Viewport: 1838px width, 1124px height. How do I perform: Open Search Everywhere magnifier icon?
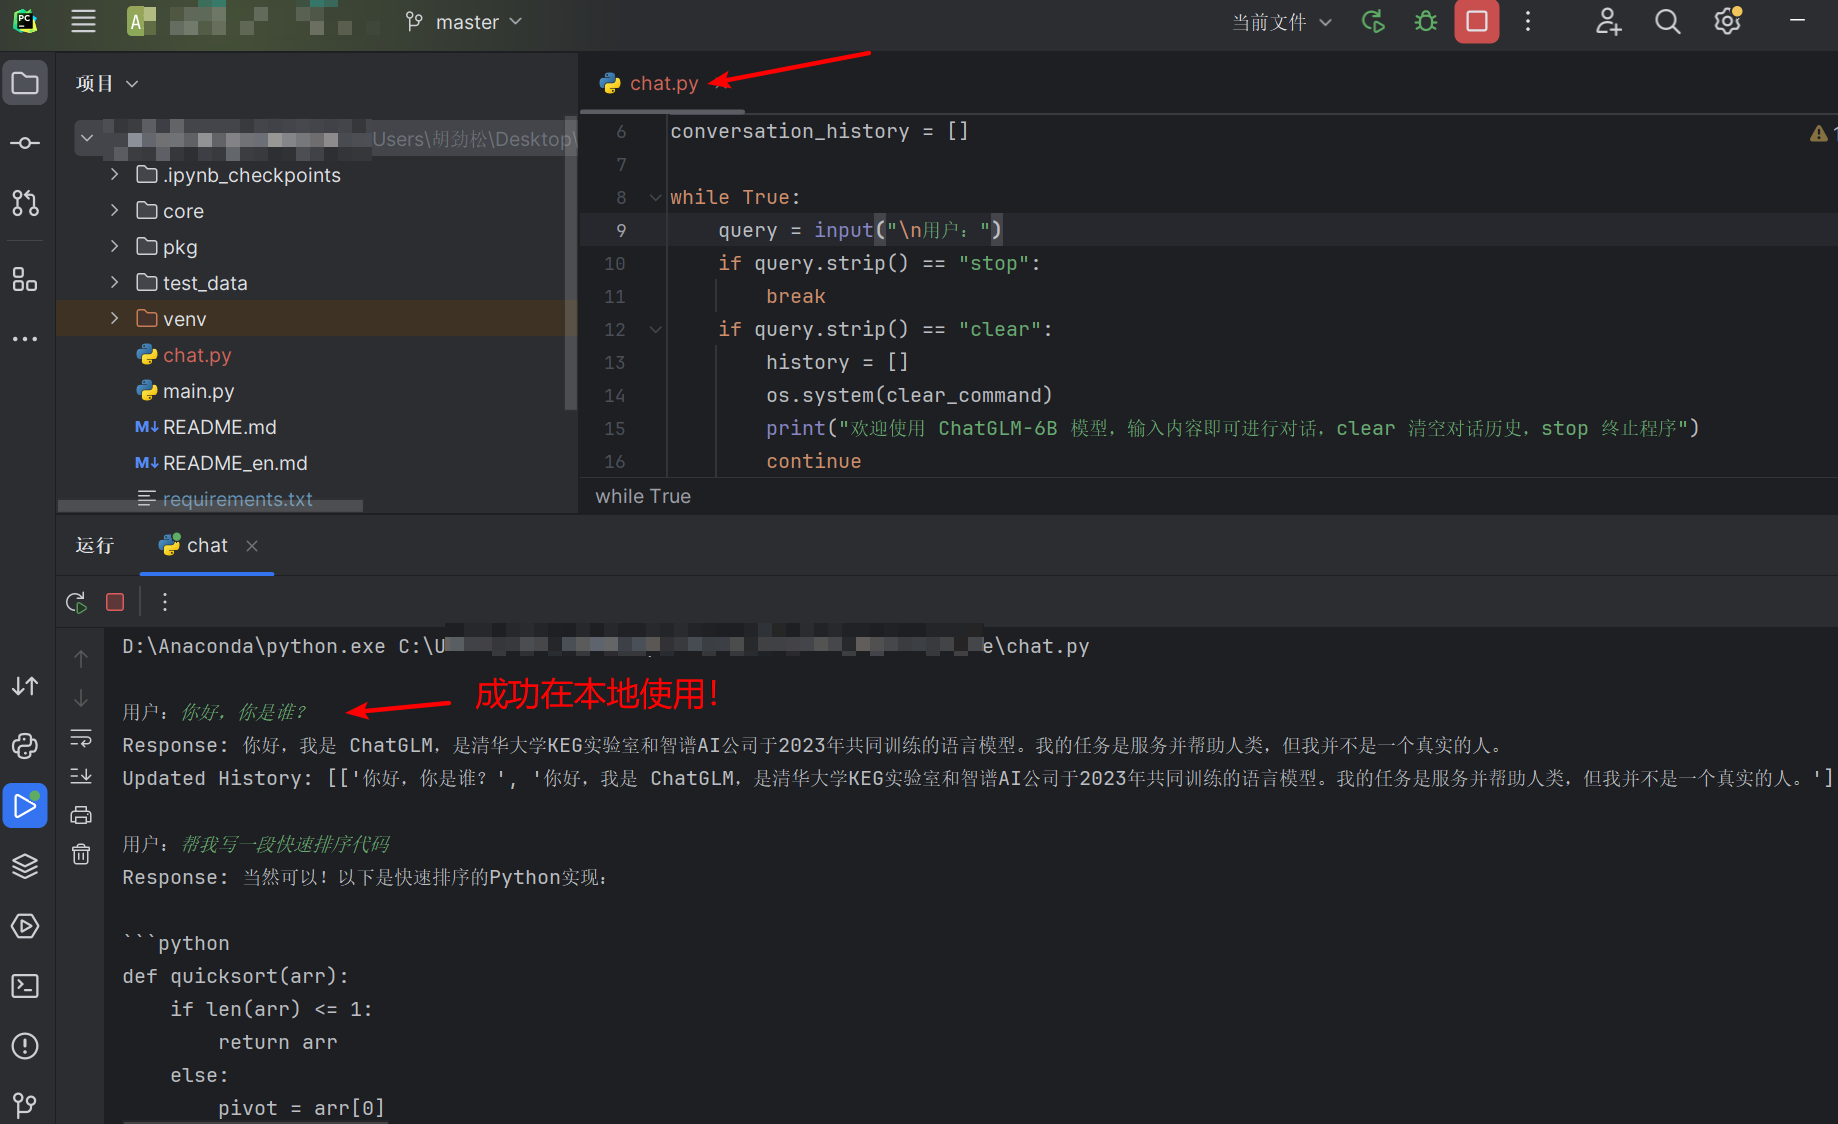(1667, 22)
